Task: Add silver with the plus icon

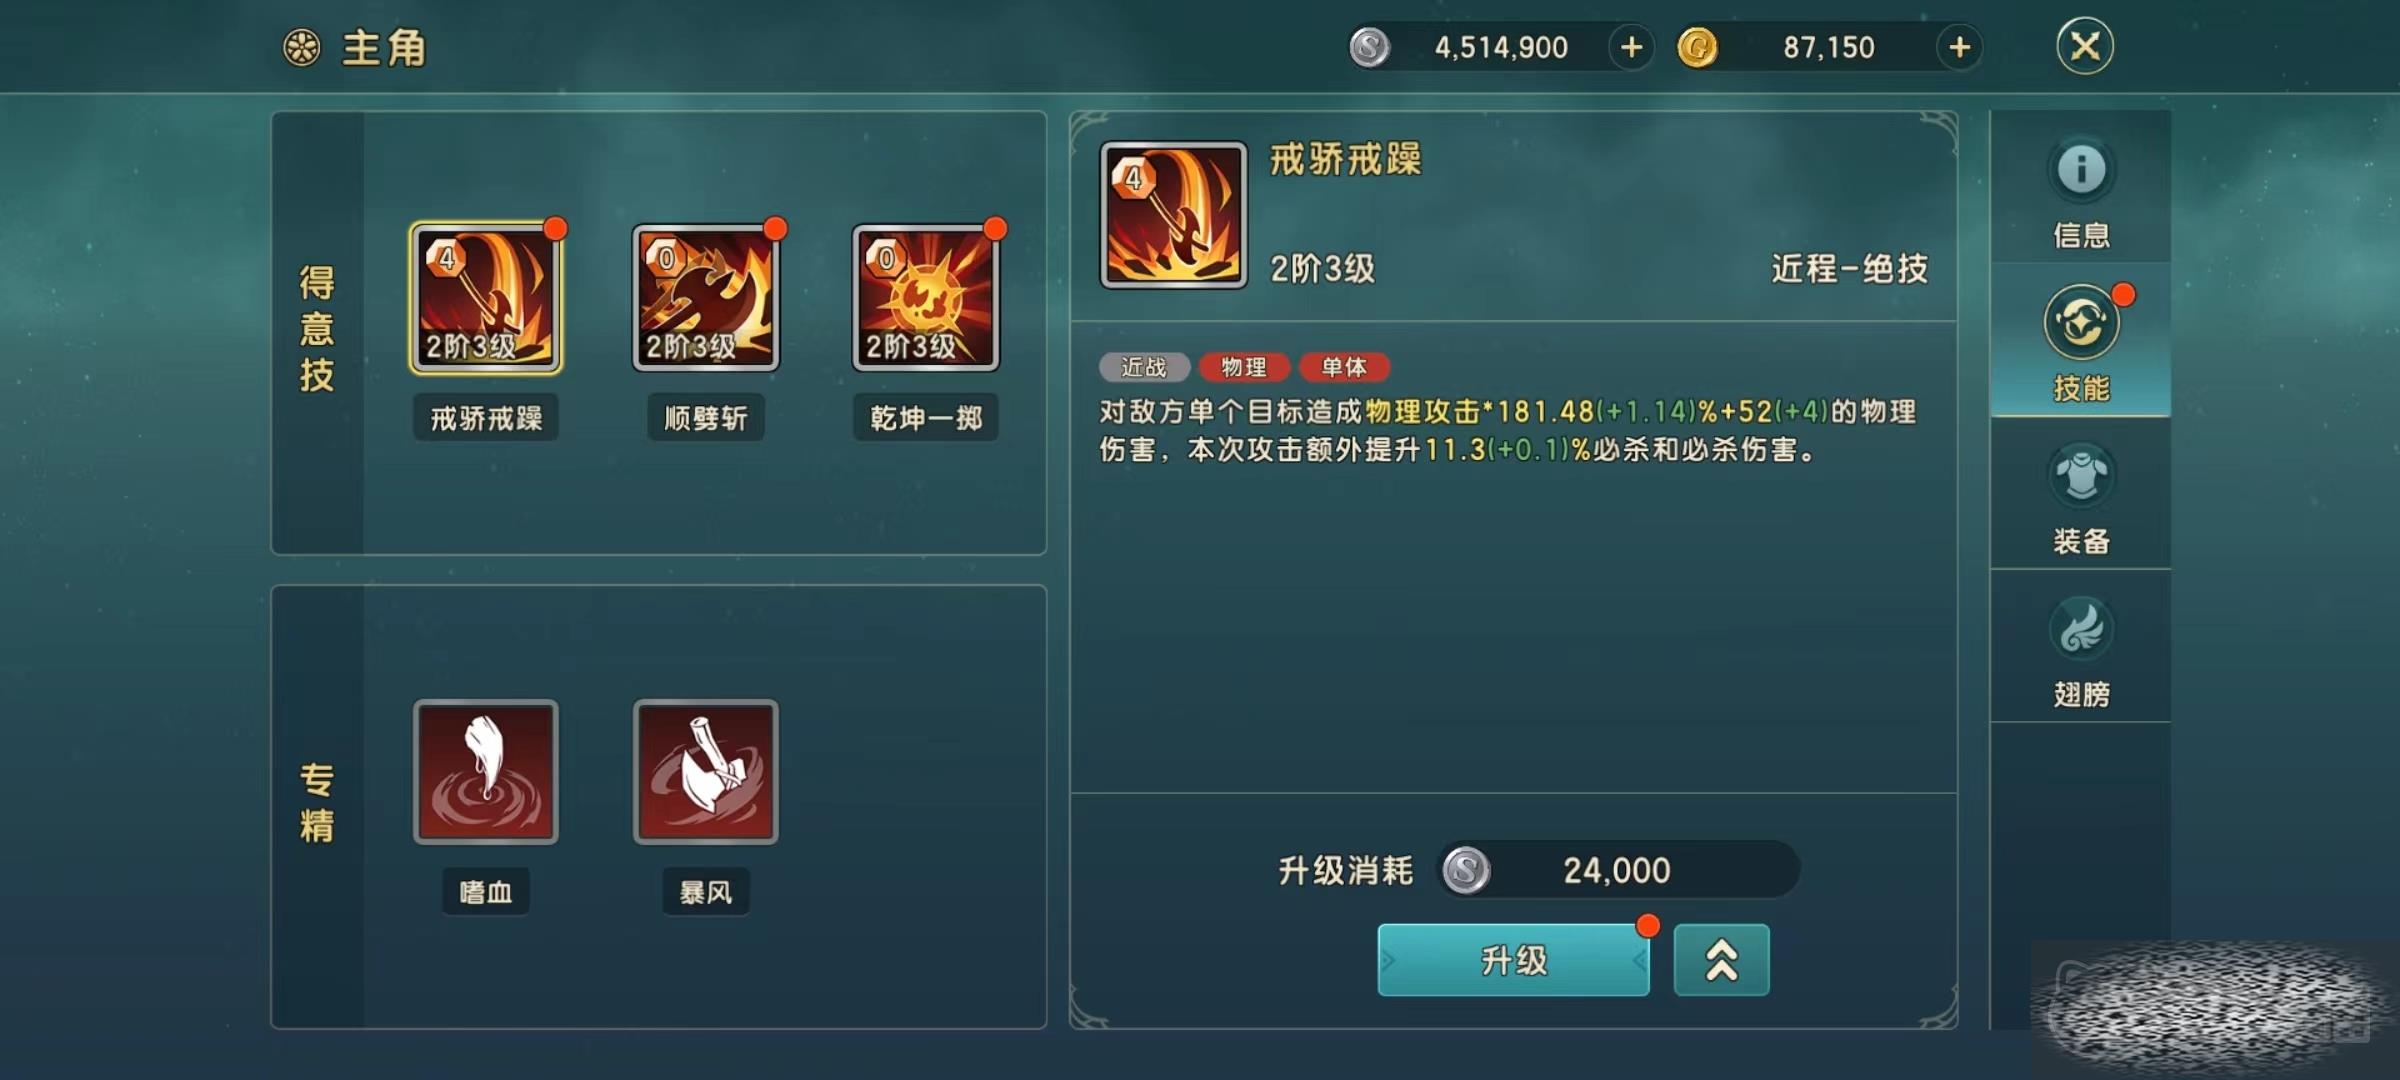Action: (1631, 47)
